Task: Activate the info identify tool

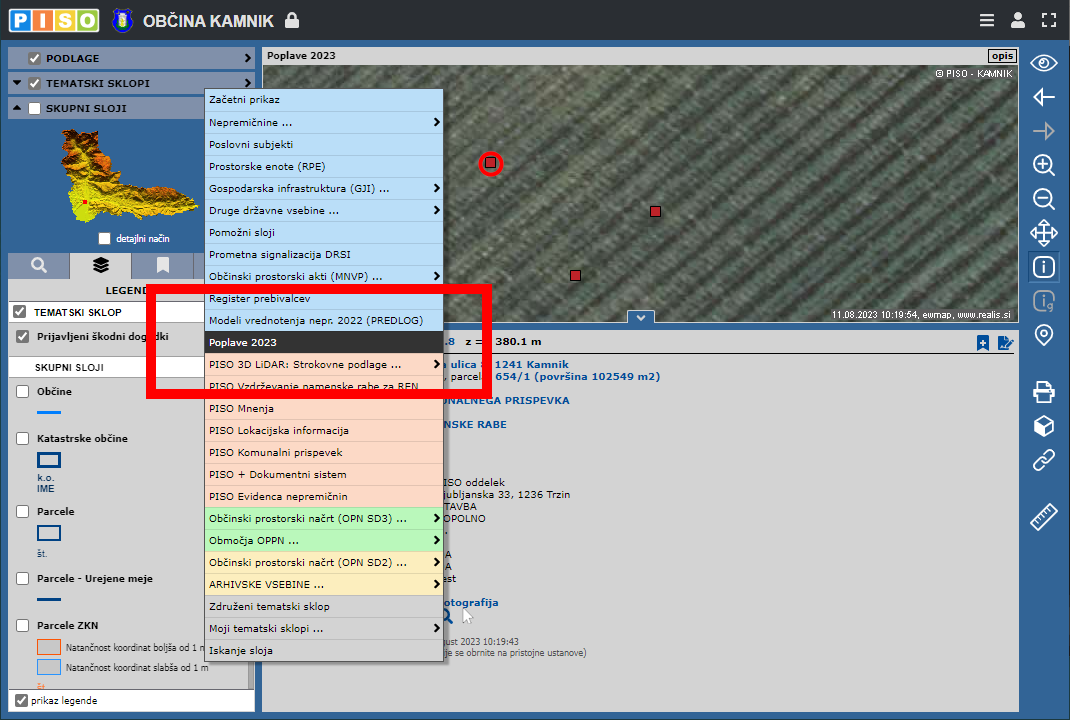Action: pyautogui.click(x=1043, y=267)
